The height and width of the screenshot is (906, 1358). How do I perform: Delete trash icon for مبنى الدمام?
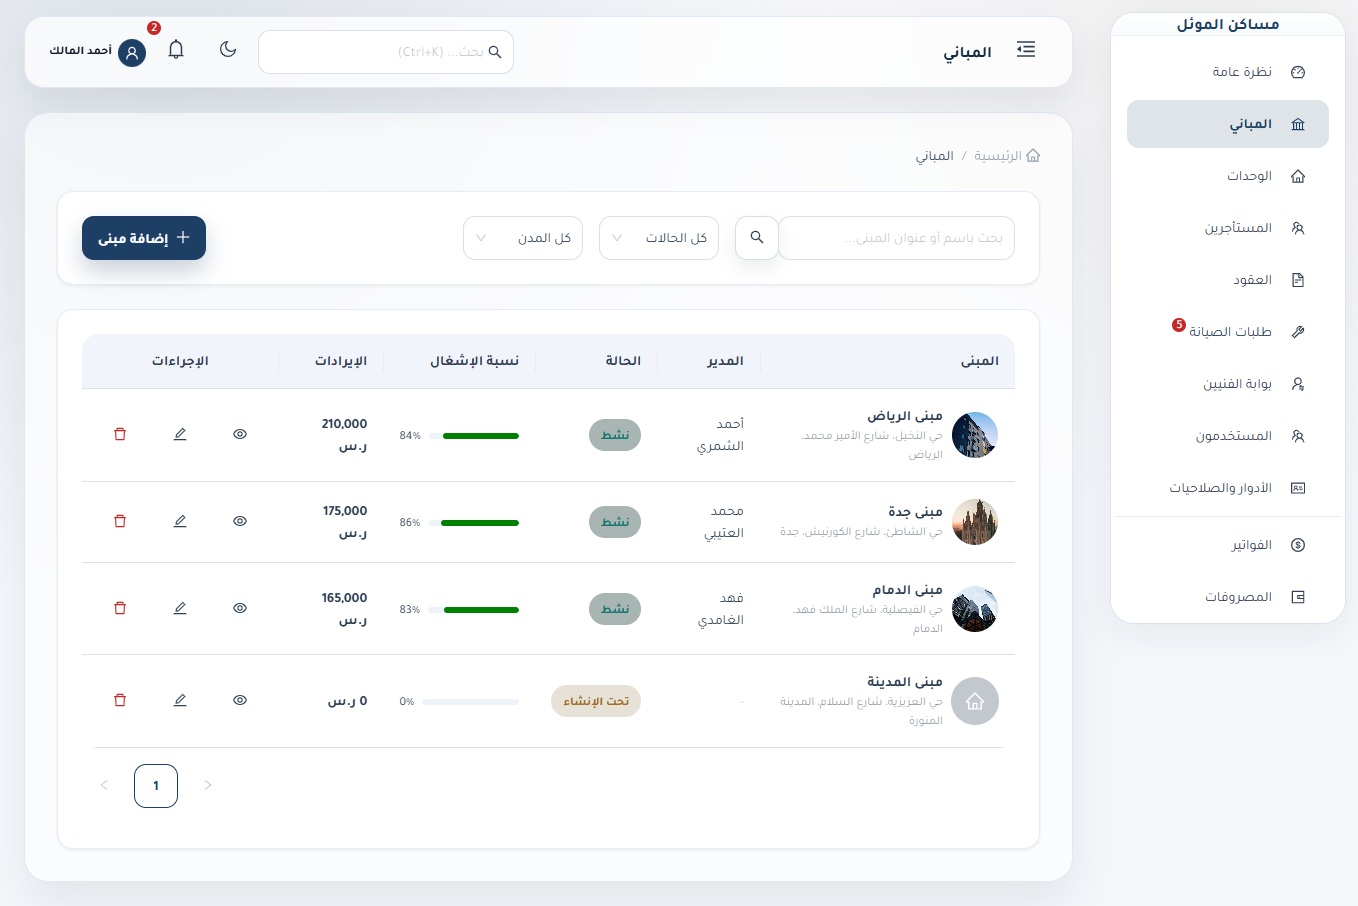click(x=120, y=608)
